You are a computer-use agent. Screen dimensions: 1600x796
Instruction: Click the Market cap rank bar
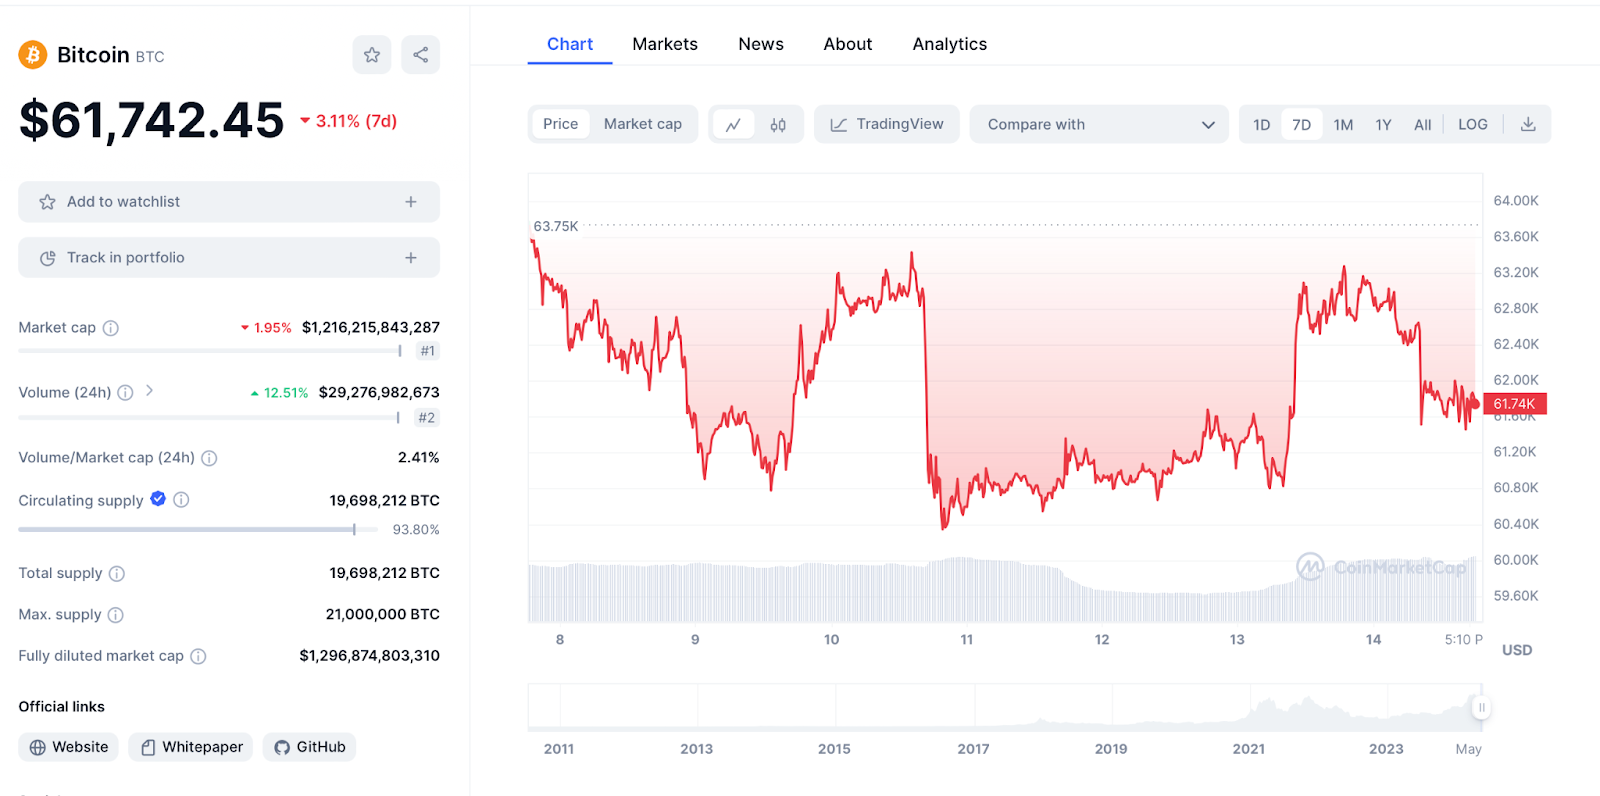(x=210, y=351)
